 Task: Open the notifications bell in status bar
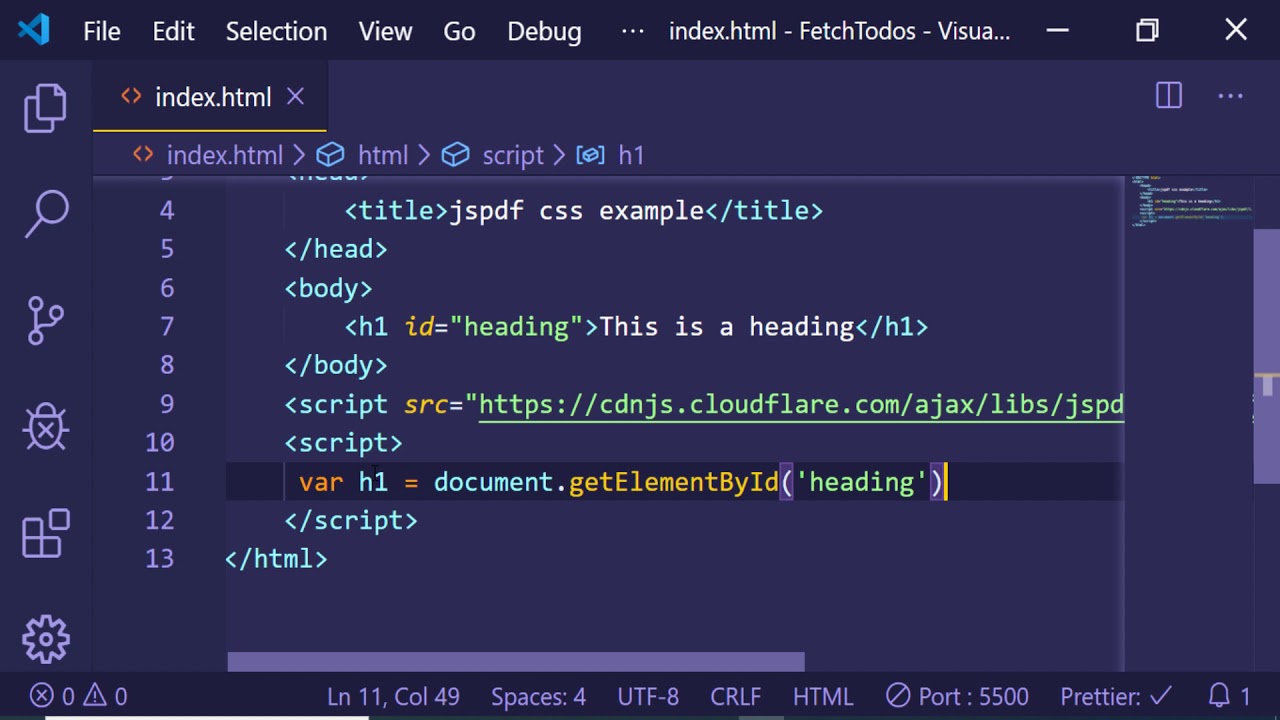pyautogui.click(x=1229, y=696)
